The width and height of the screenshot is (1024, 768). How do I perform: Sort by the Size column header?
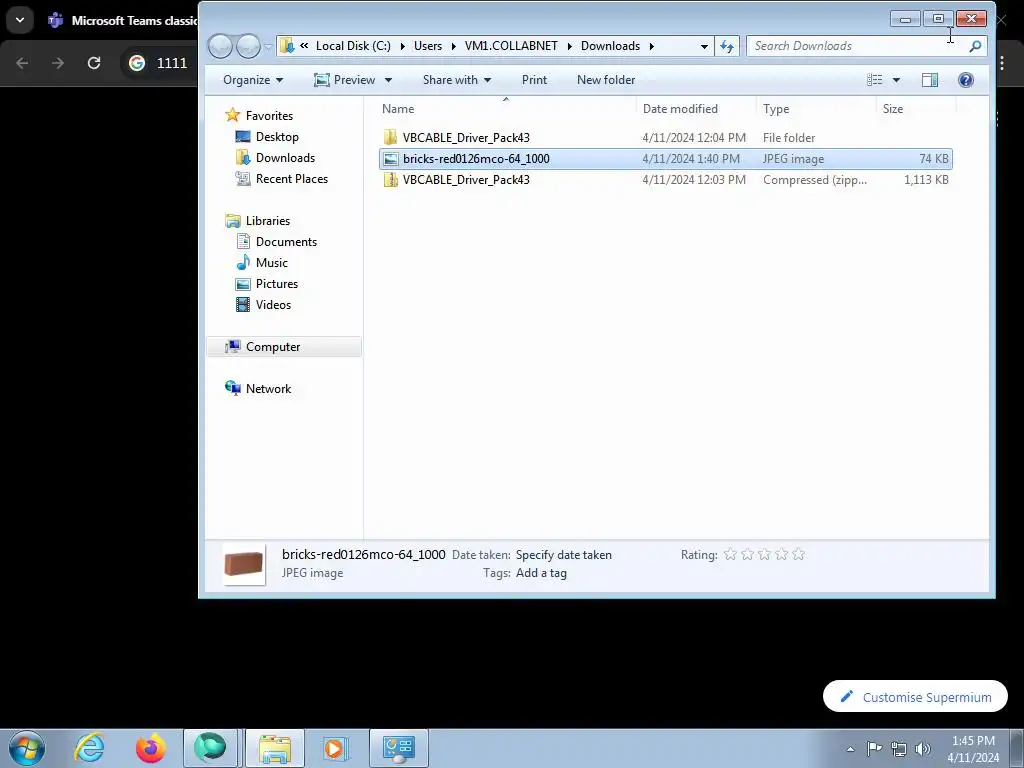[916, 109]
